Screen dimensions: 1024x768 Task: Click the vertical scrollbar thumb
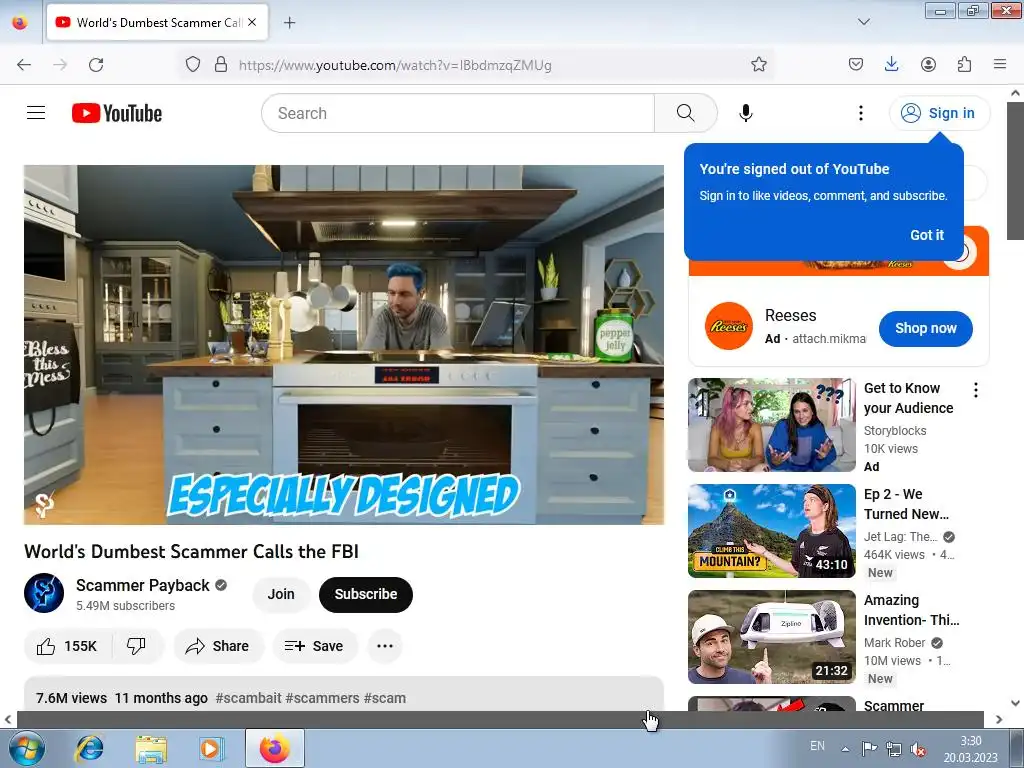click(1015, 170)
